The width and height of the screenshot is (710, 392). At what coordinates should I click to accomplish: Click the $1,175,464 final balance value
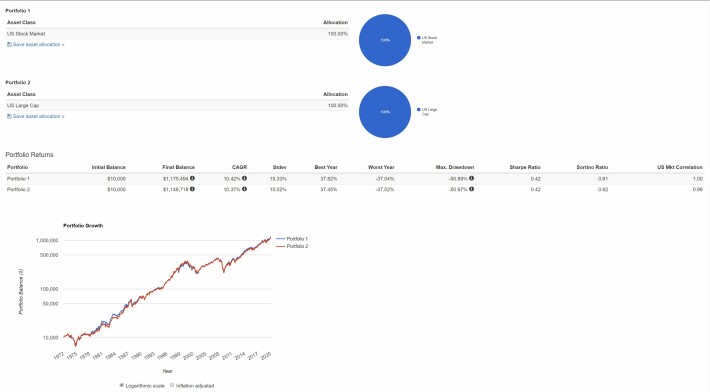(176, 179)
